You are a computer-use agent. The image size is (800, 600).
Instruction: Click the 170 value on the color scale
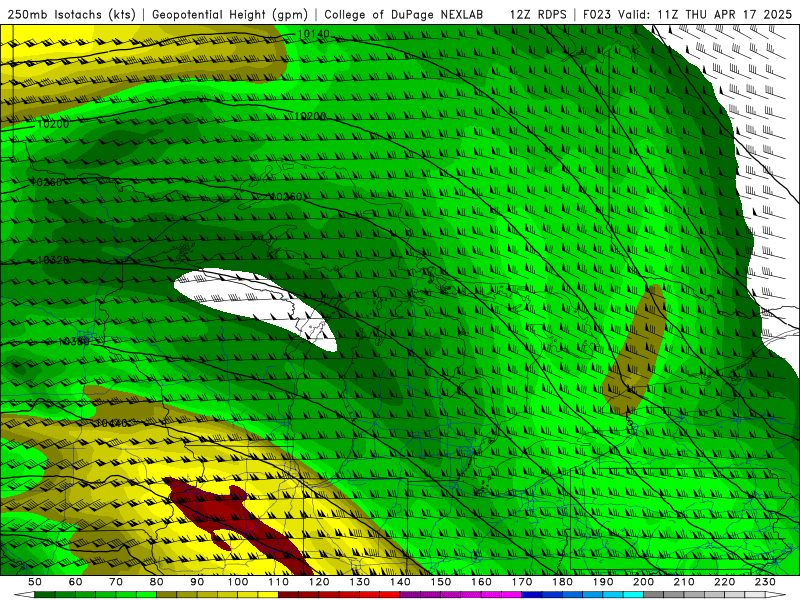click(x=522, y=582)
